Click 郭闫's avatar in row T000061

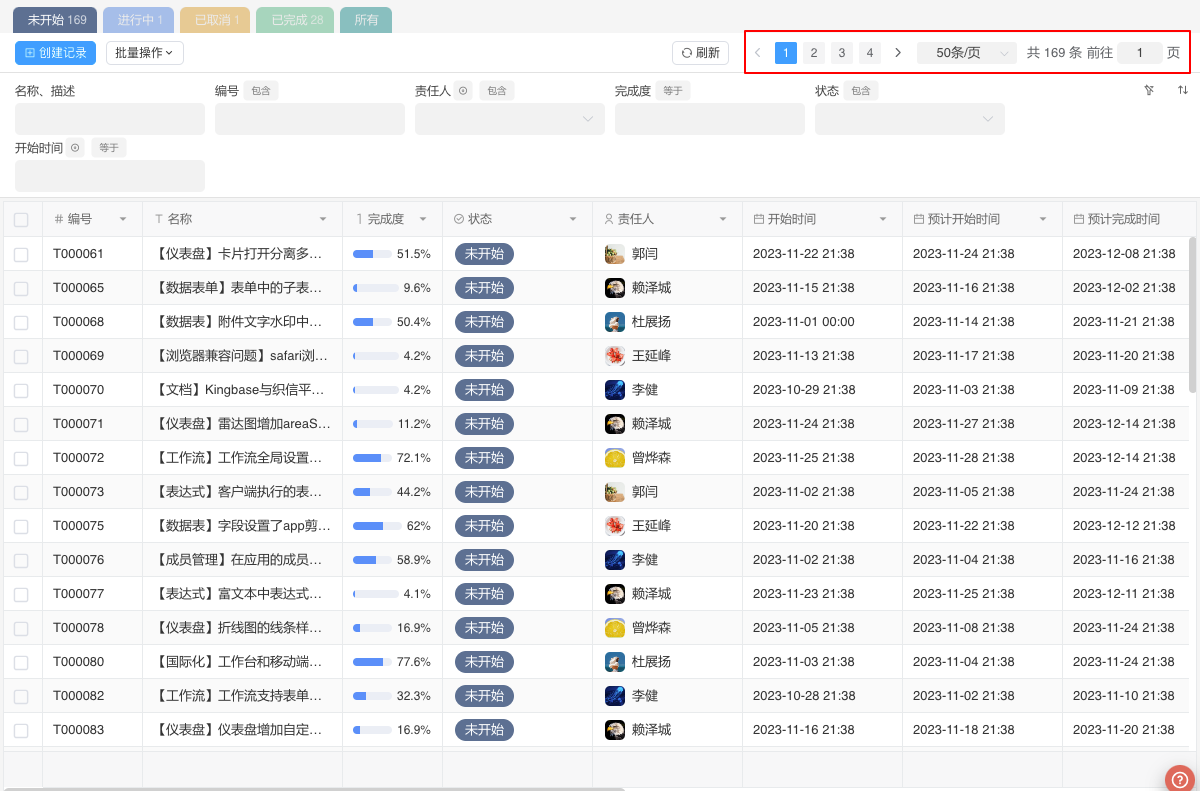coord(615,254)
